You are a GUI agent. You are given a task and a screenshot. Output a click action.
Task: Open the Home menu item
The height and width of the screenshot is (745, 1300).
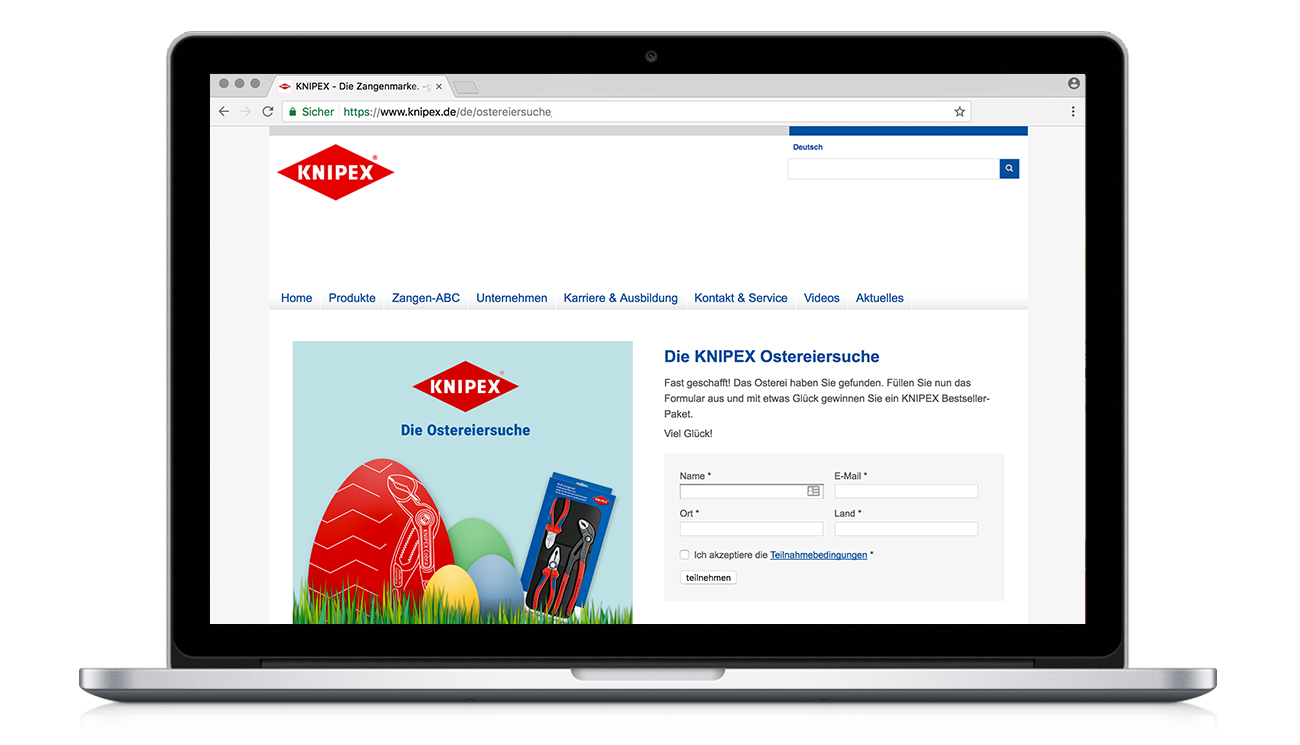297,298
